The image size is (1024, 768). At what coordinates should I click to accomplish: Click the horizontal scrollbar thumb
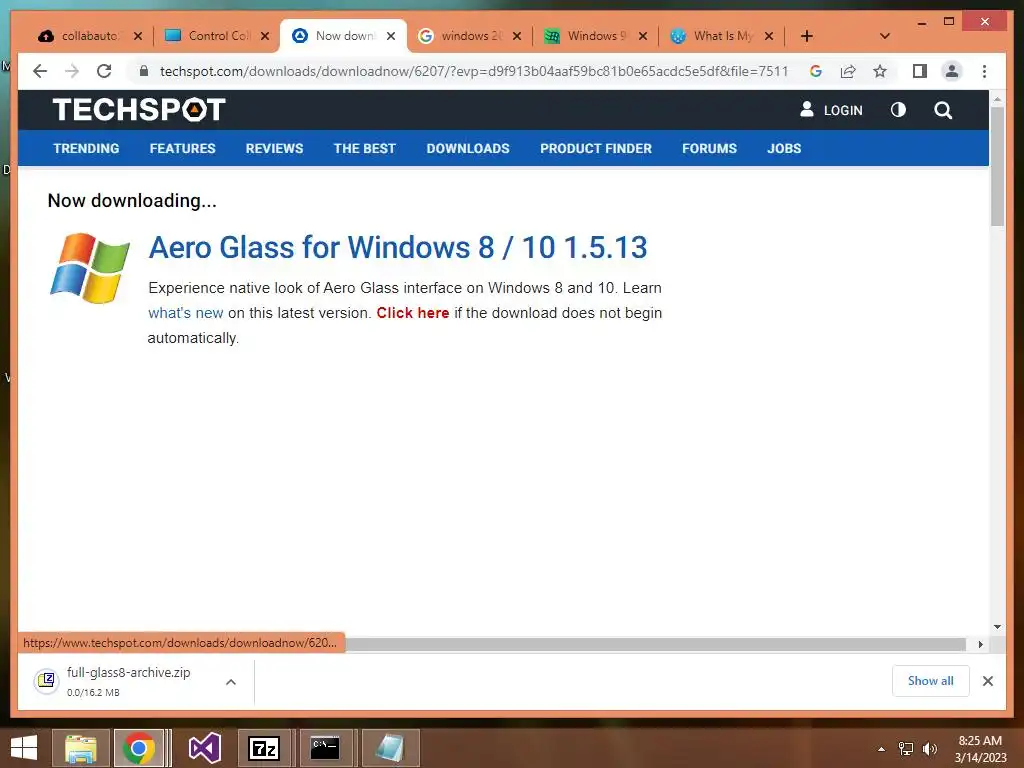pyautogui.click(x=656, y=645)
